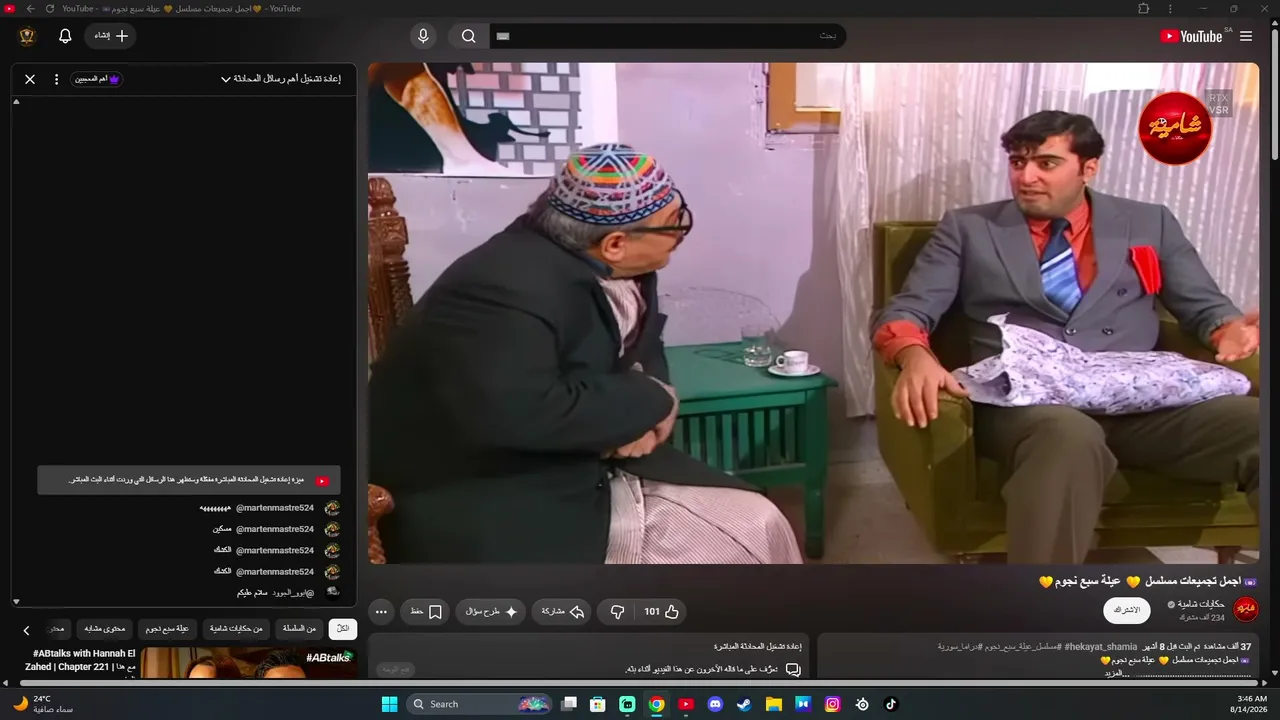This screenshot has height=720, width=1280.
Task: Open the YouTube guide hamburger menu
Action: (1246, 36)
